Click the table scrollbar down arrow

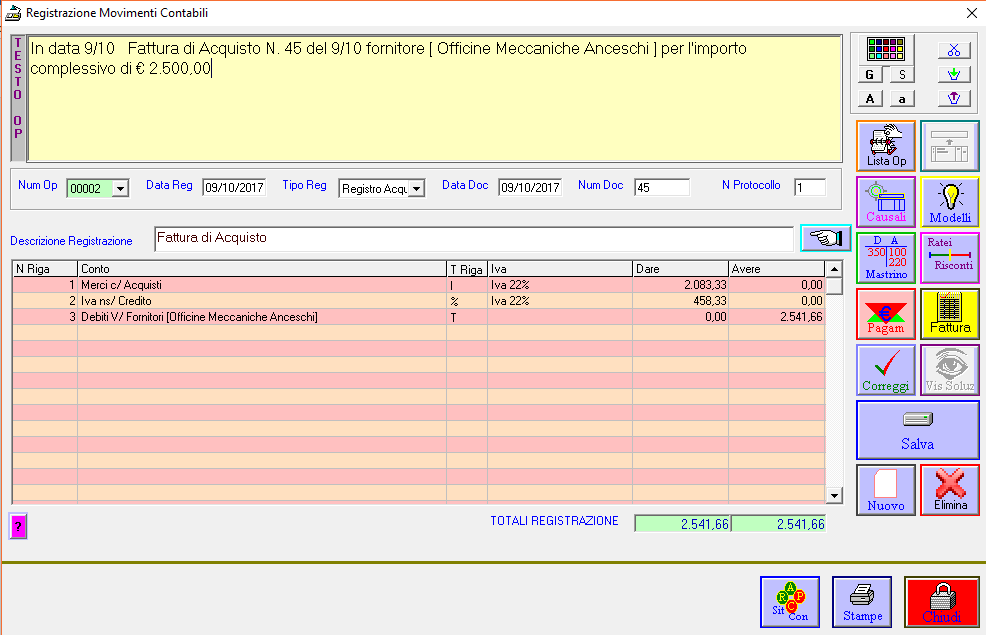[x=834, y=495]
